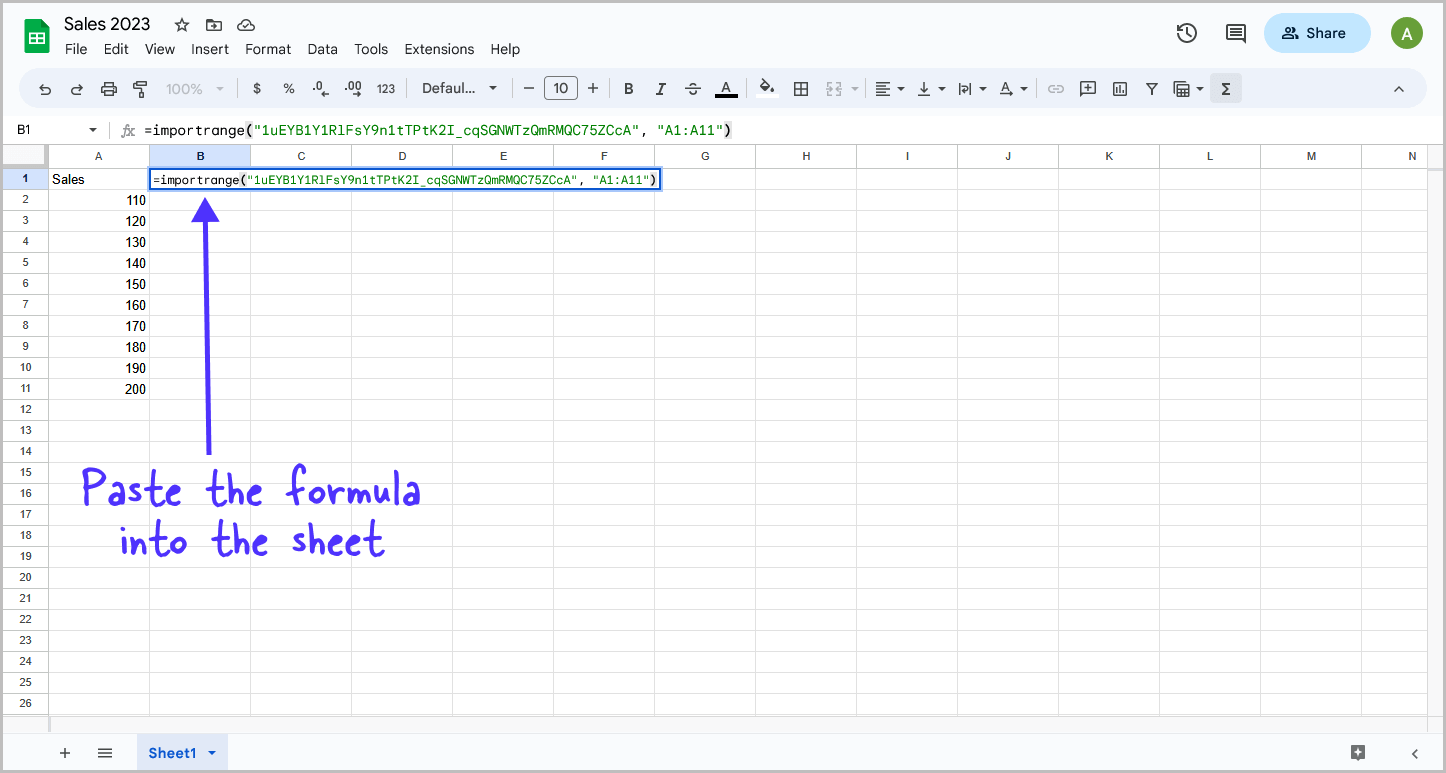This screenshot has width=1446, height=773.
Task: Open the Extensions menu
Action: (439, 49)
